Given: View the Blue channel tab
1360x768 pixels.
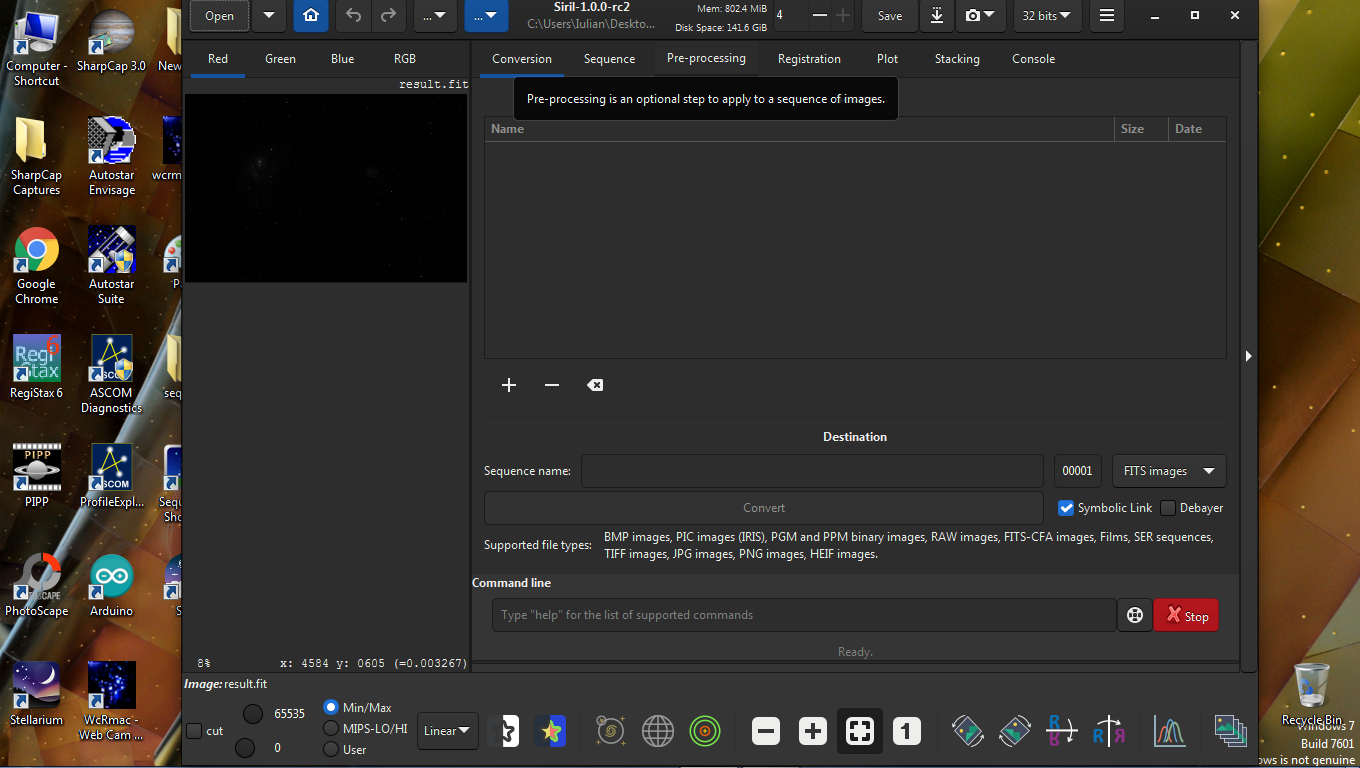Looking at the screenshot, I should (x=342, y=59).
